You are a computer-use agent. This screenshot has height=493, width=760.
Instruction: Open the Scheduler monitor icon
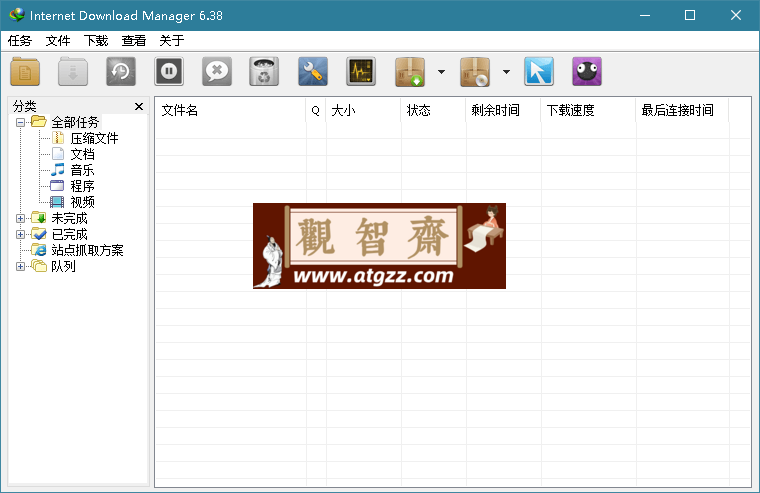click(361, 72)
